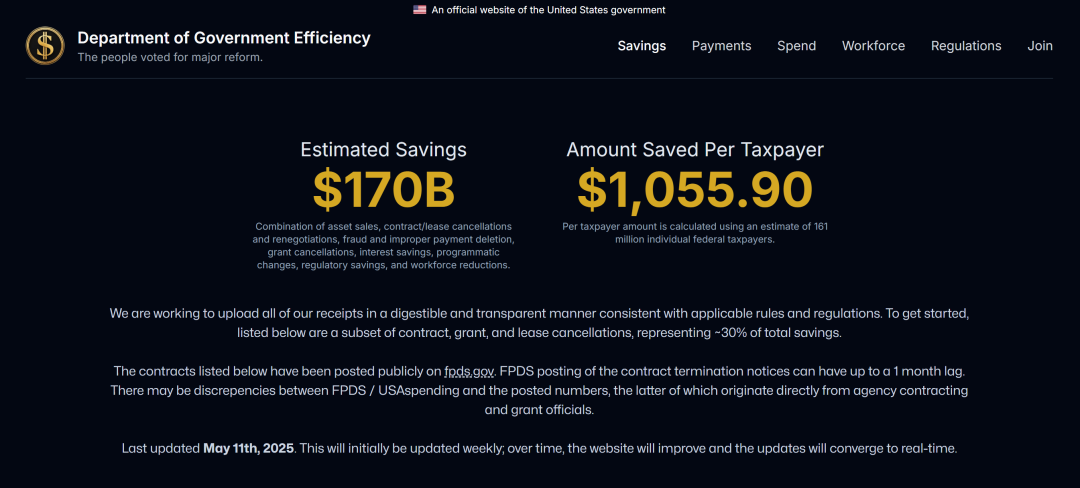The width and height of the screenshot is (1080, 488).
Task: Click the official website government banner text
Action: pyautogui.click(x=548, y=10)
